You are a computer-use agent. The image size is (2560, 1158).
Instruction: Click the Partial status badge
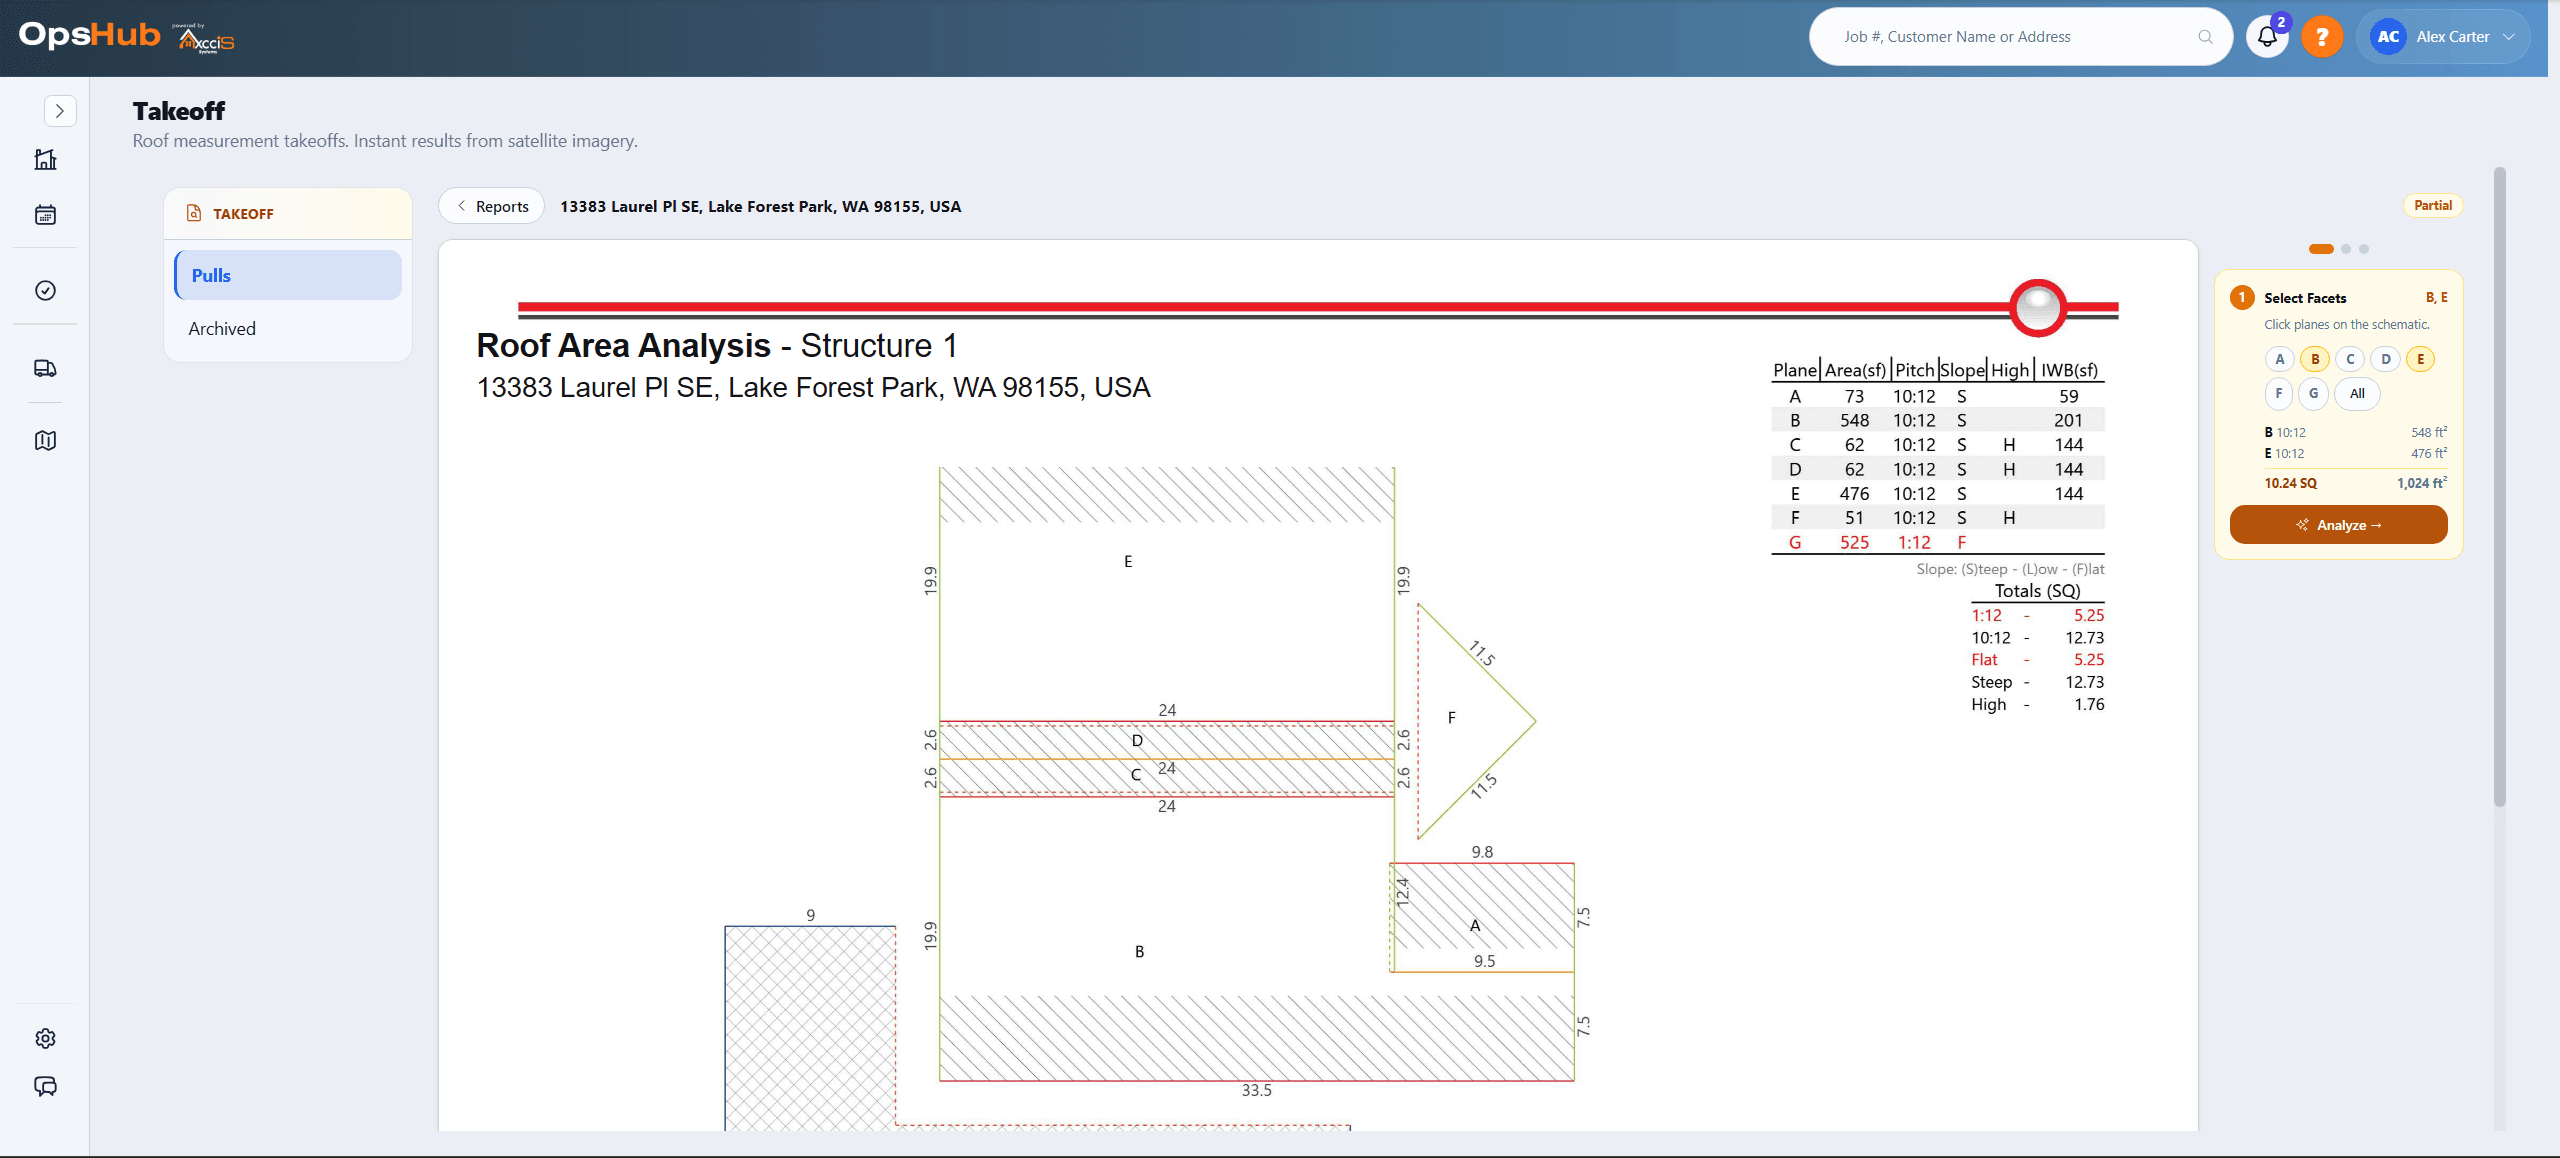click(2432, 205)
